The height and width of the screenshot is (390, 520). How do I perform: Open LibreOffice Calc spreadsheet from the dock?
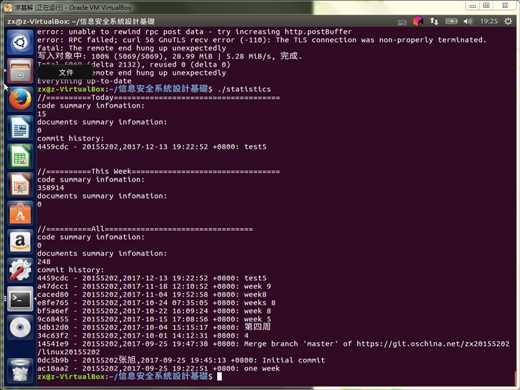[x=20, y=157]
